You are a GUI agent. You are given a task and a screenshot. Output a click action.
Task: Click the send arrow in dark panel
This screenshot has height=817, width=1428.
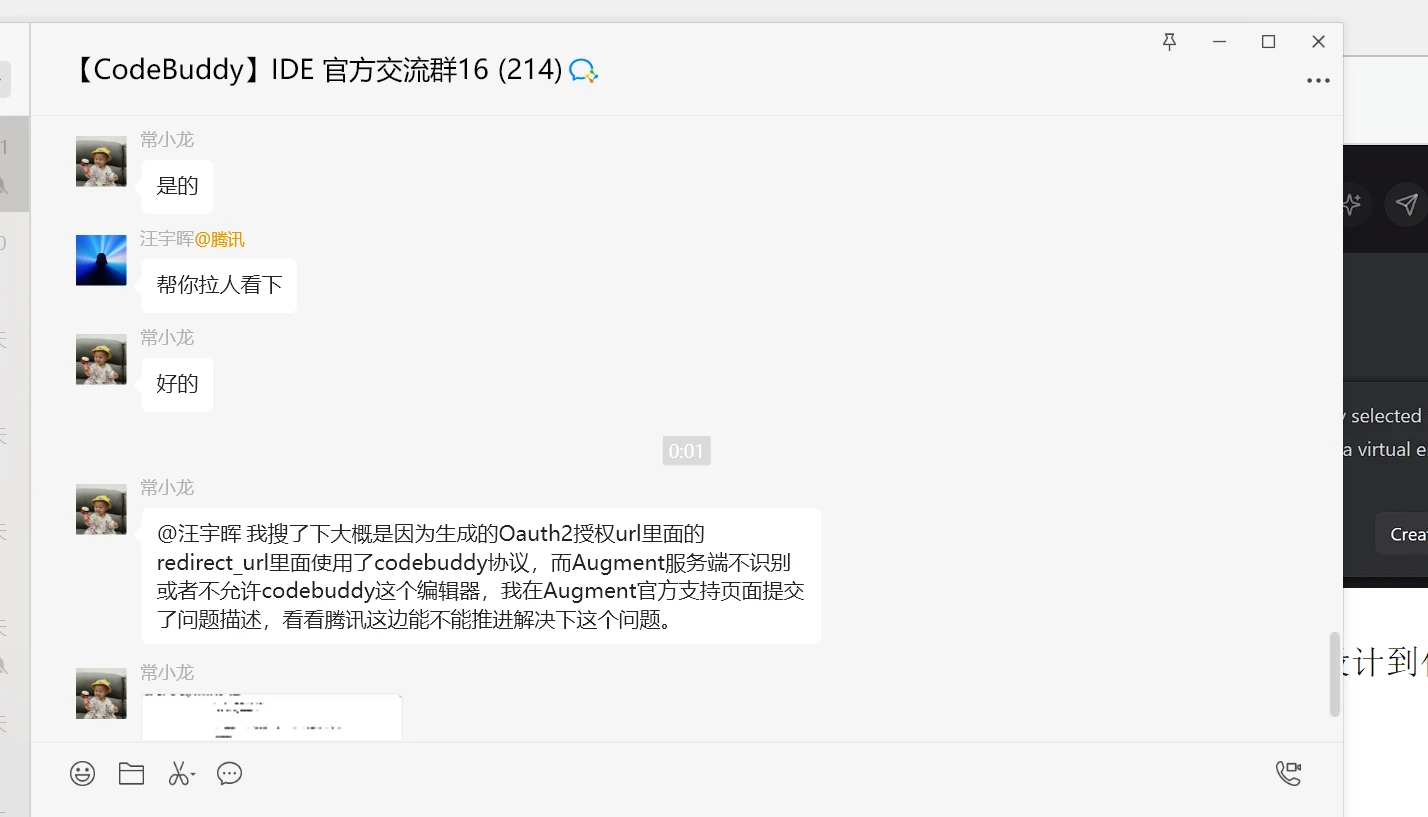(1406, 204)
